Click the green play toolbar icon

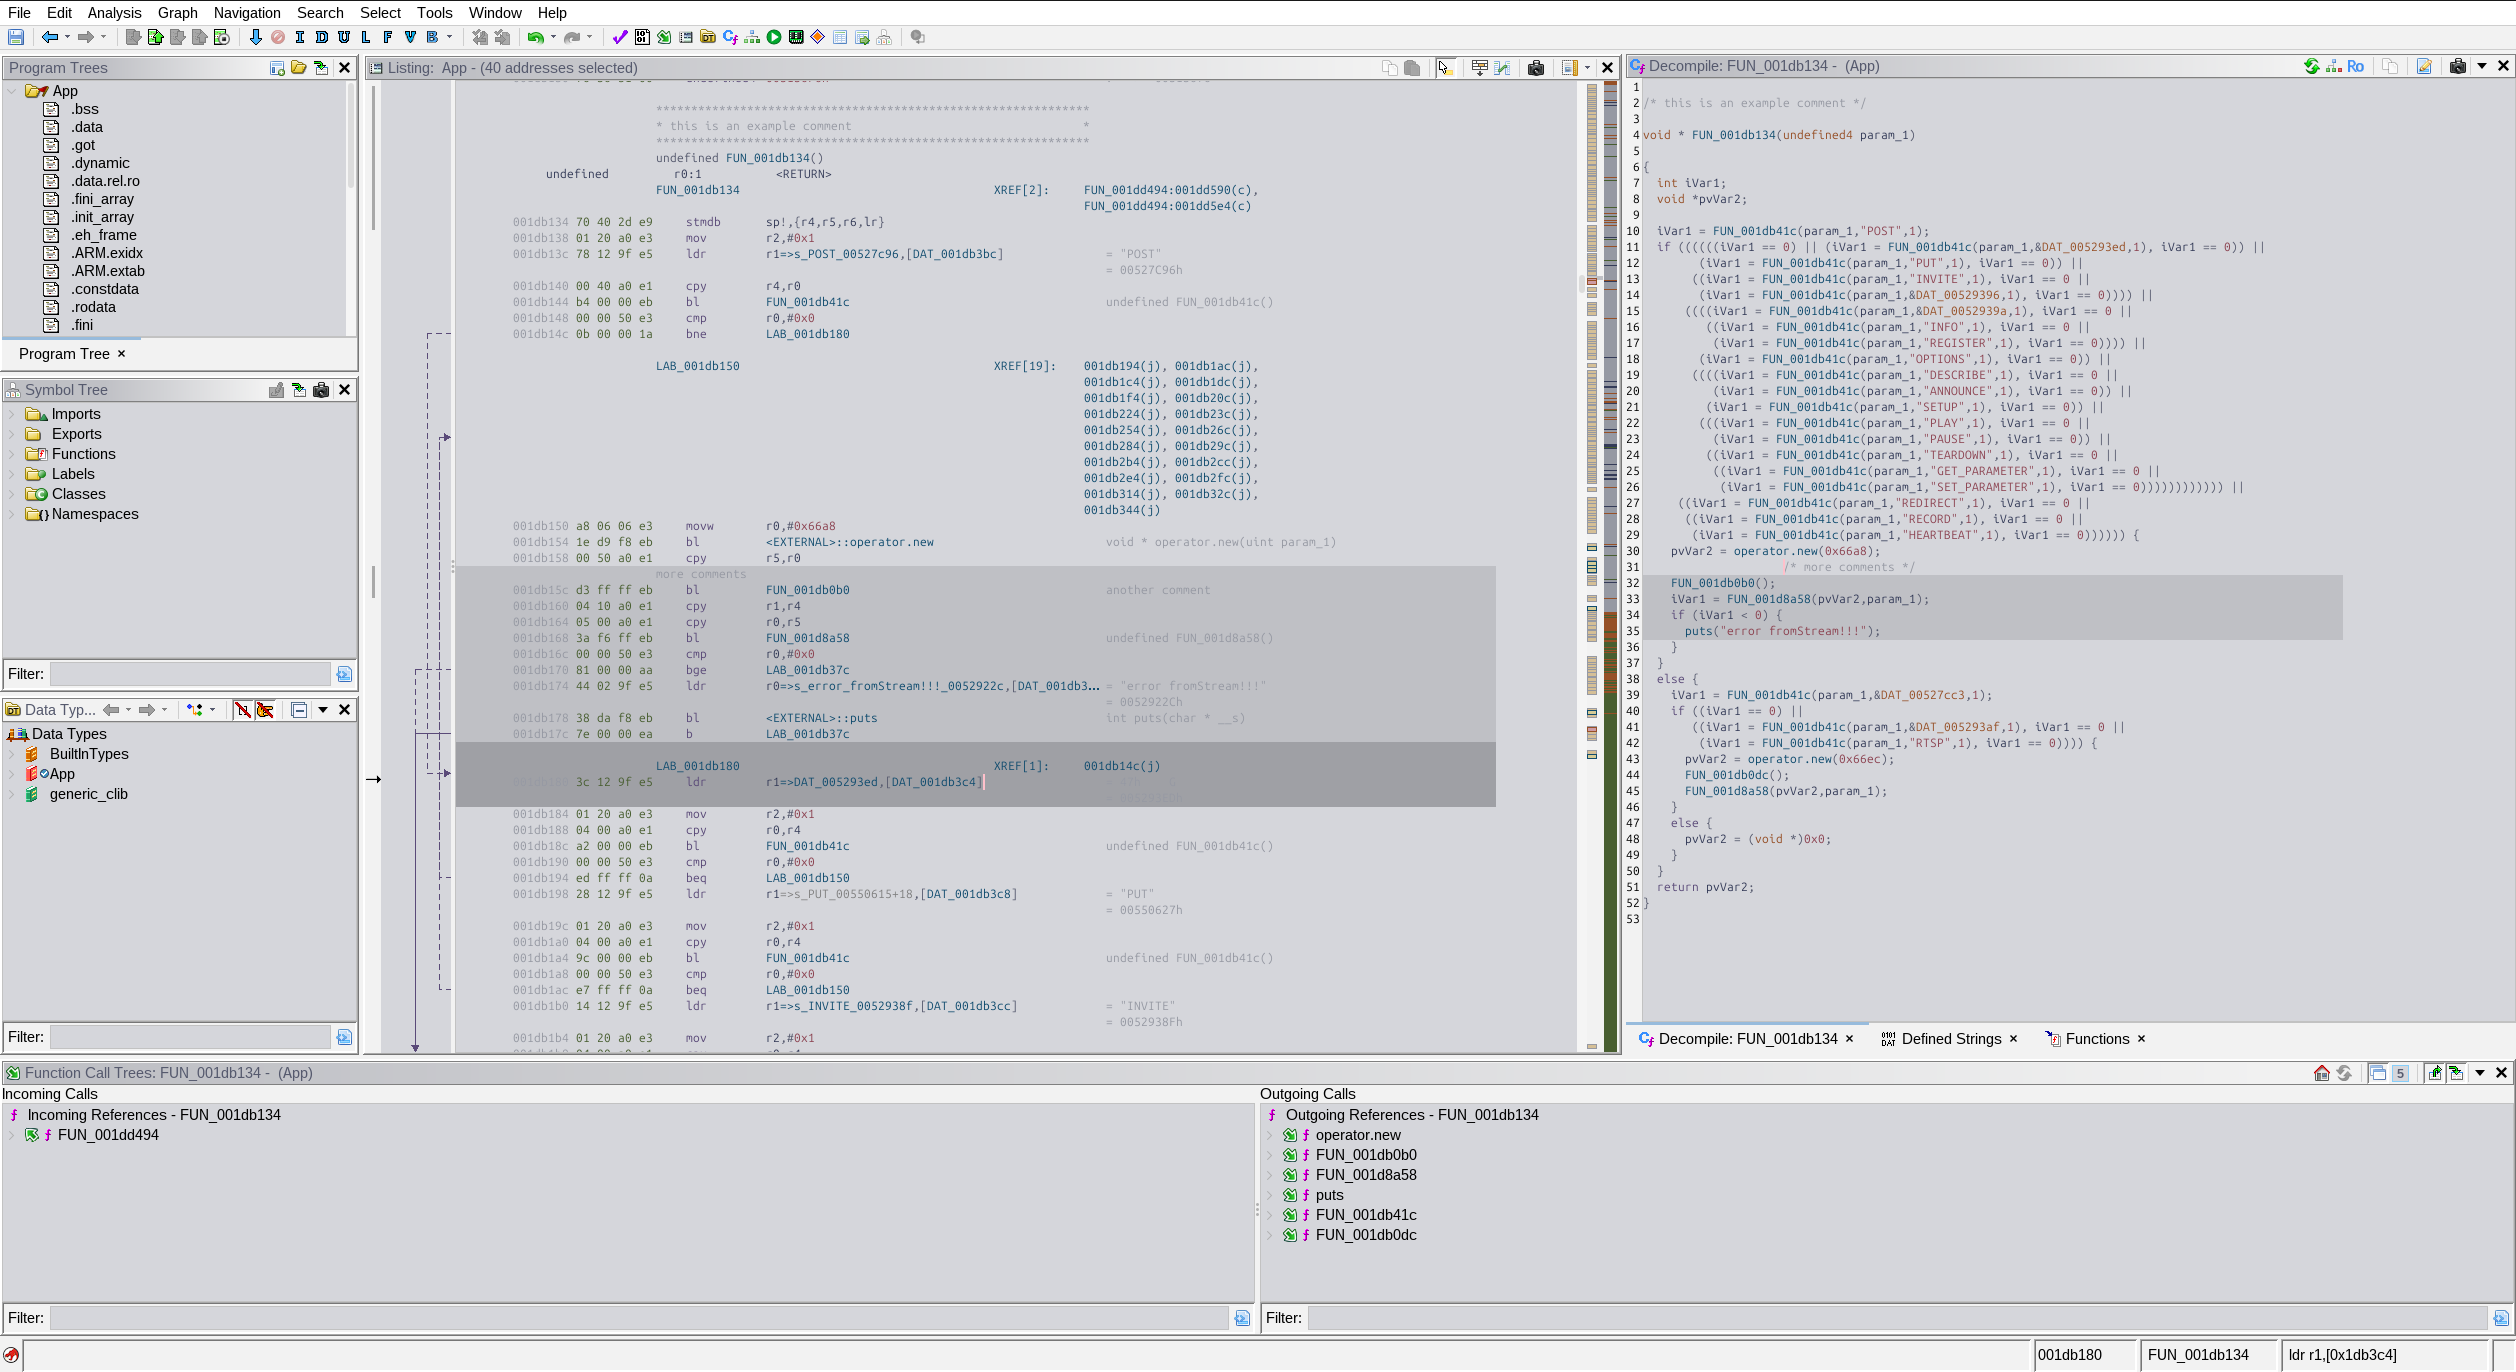pyautogui.click(x=774, y=37)
